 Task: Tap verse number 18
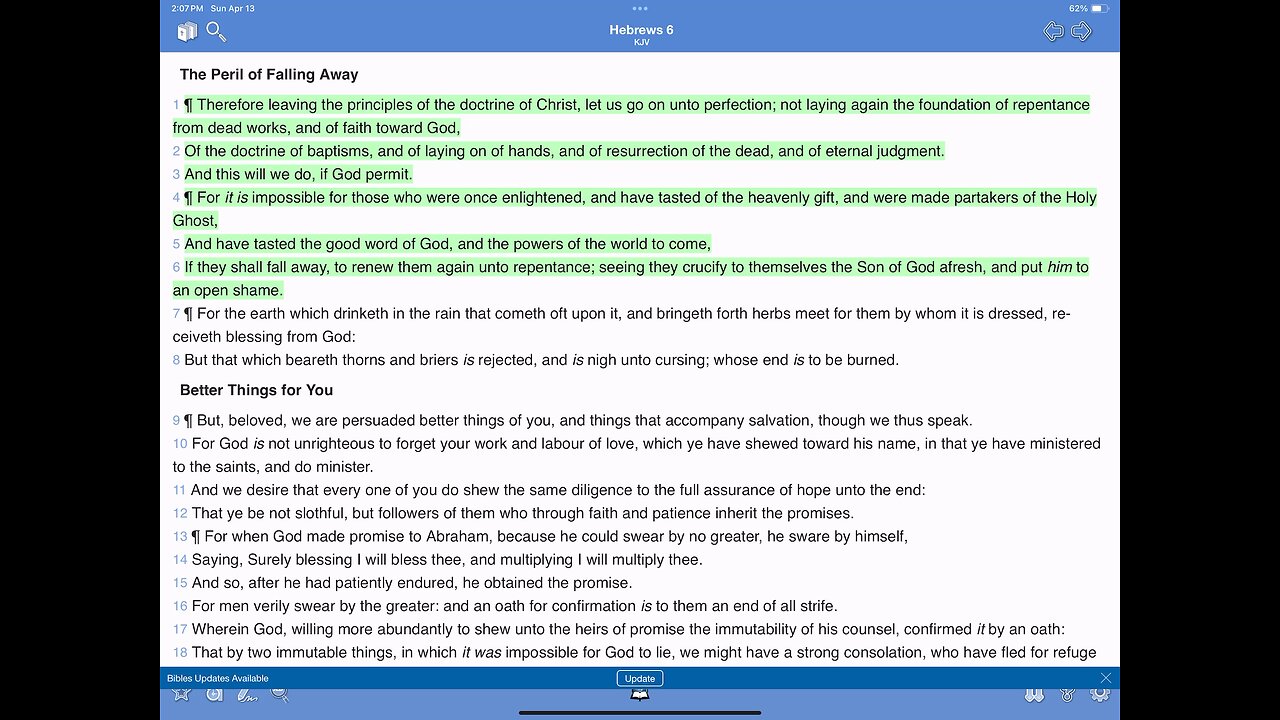pyautogui.click(x=180, y=653)
